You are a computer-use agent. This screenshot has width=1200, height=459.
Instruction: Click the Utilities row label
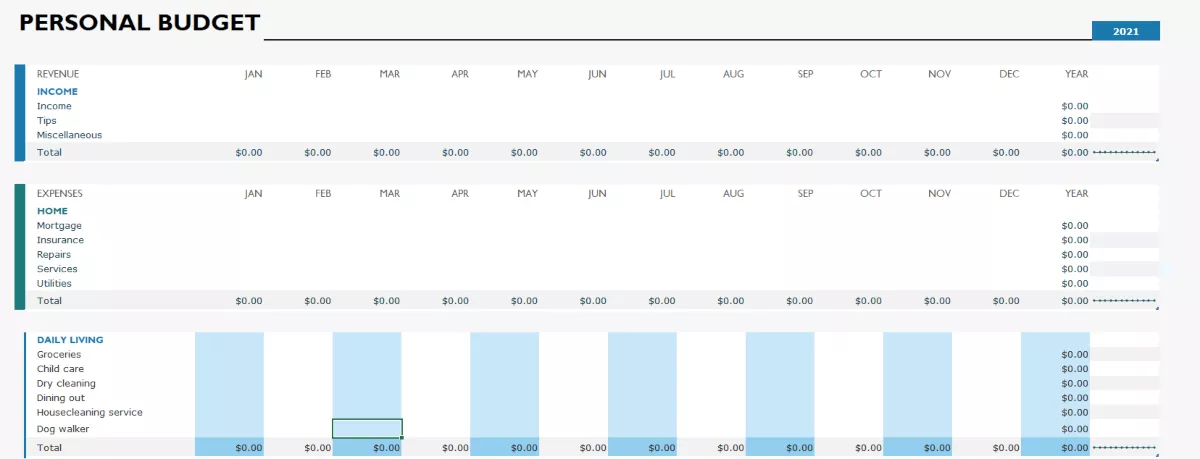[54, 284]
